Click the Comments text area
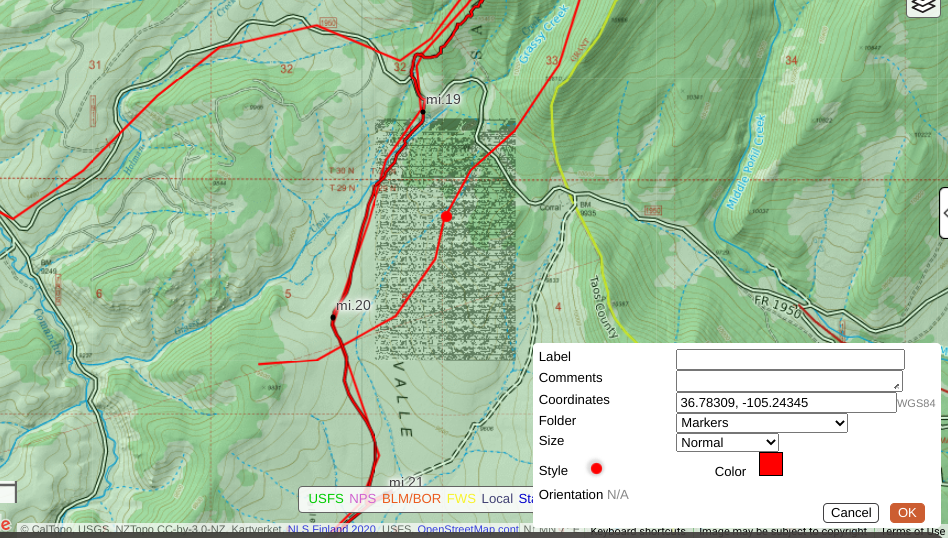The width and height of the screenshot is (948, 538). [789, 380]
